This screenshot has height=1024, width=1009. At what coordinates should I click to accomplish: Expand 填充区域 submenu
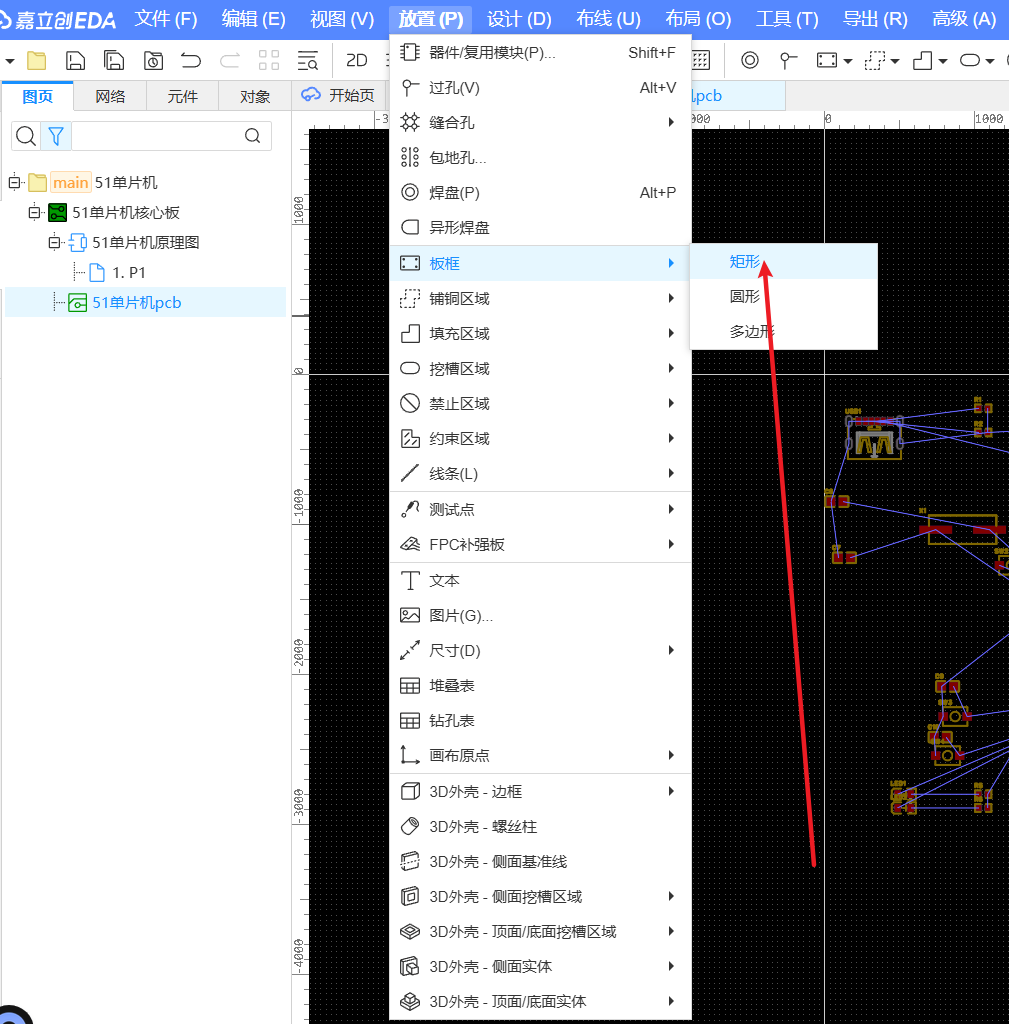point(540,334)
